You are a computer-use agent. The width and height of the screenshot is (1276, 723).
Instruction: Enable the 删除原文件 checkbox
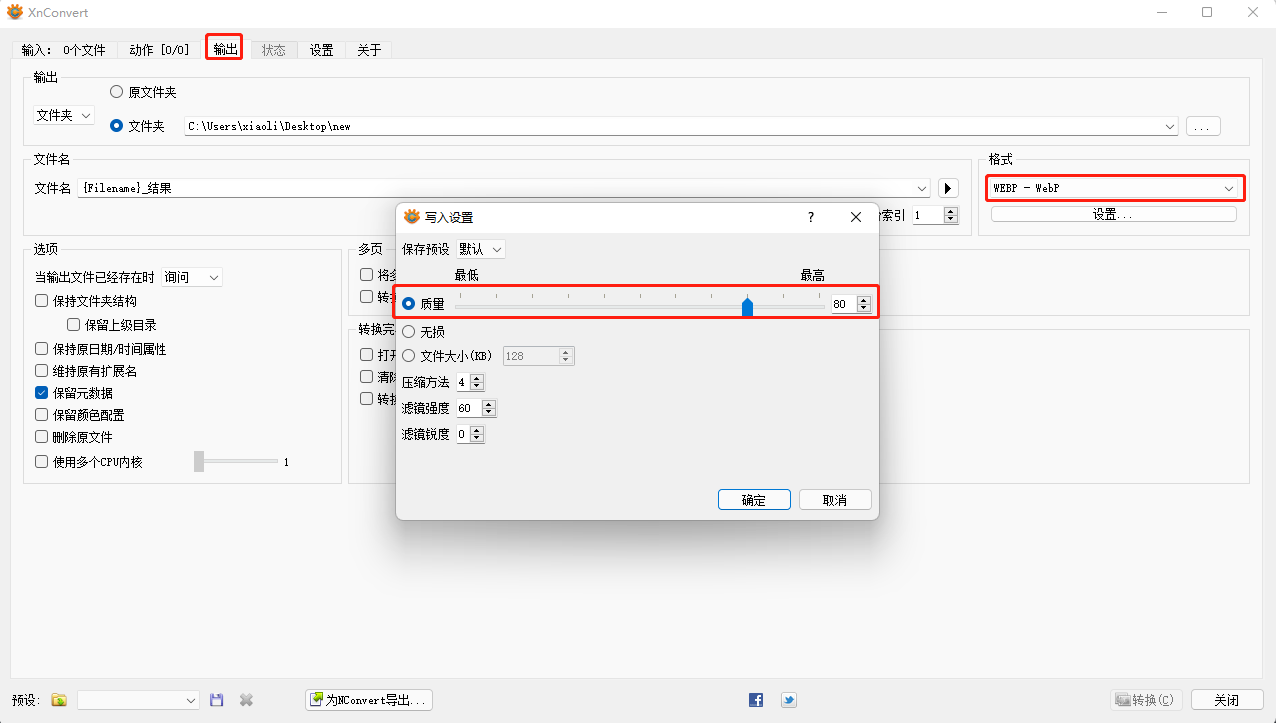(x=42, y=437)
